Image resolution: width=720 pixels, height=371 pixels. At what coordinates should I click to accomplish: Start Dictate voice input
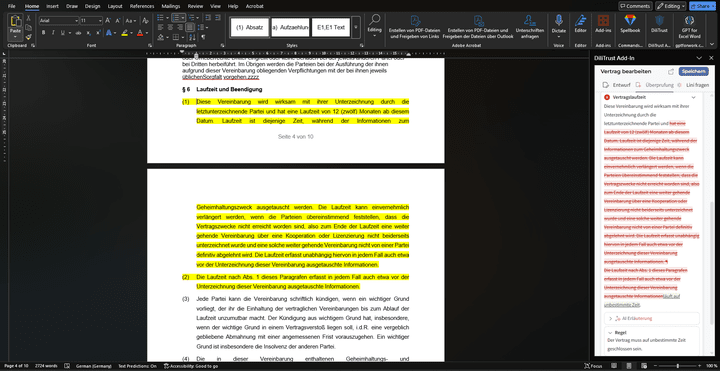coord(559,24)
